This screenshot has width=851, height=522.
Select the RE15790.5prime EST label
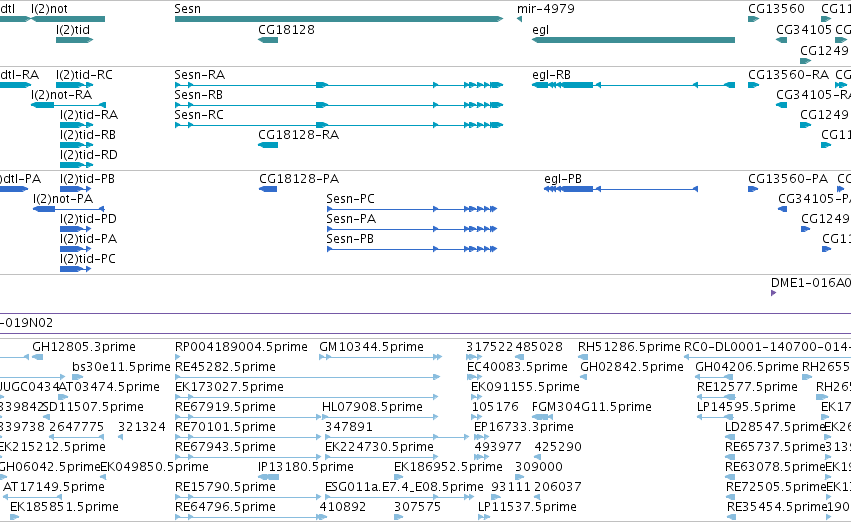[x=225, y=487]
